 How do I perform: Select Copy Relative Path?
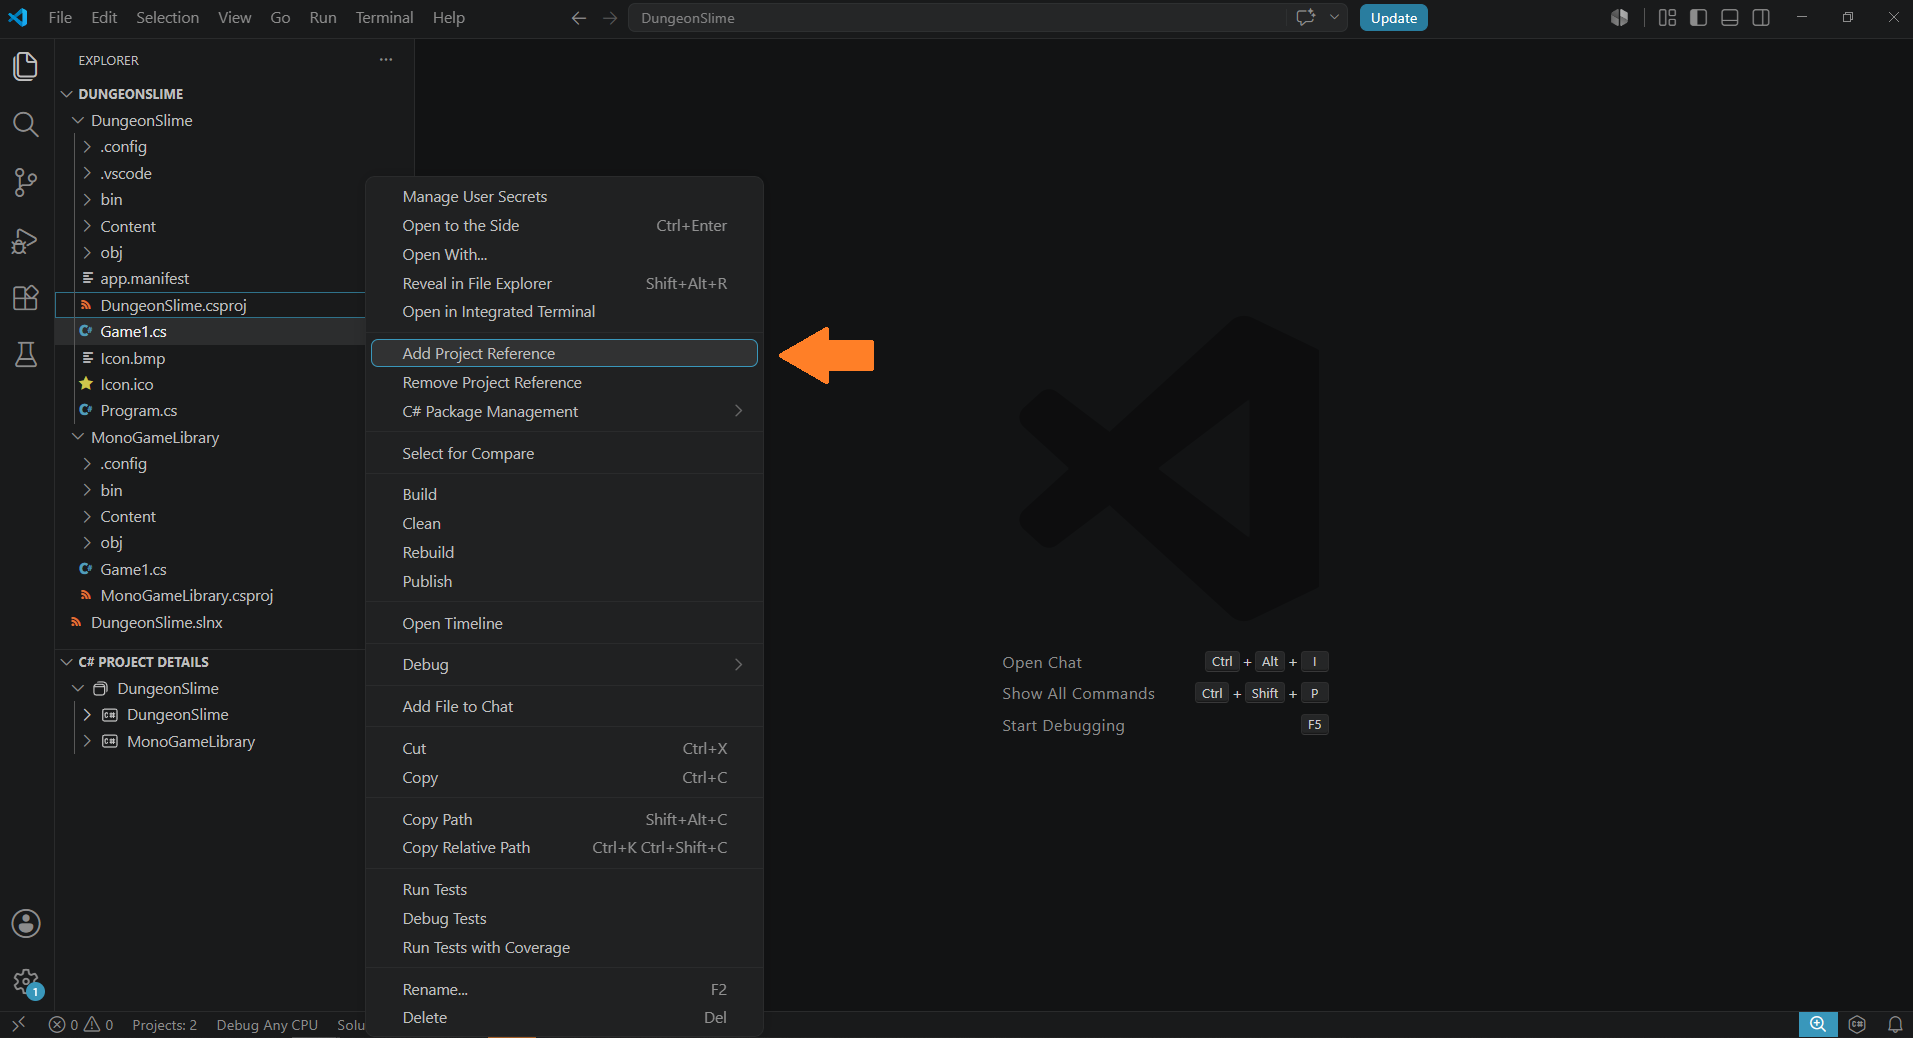564,847
